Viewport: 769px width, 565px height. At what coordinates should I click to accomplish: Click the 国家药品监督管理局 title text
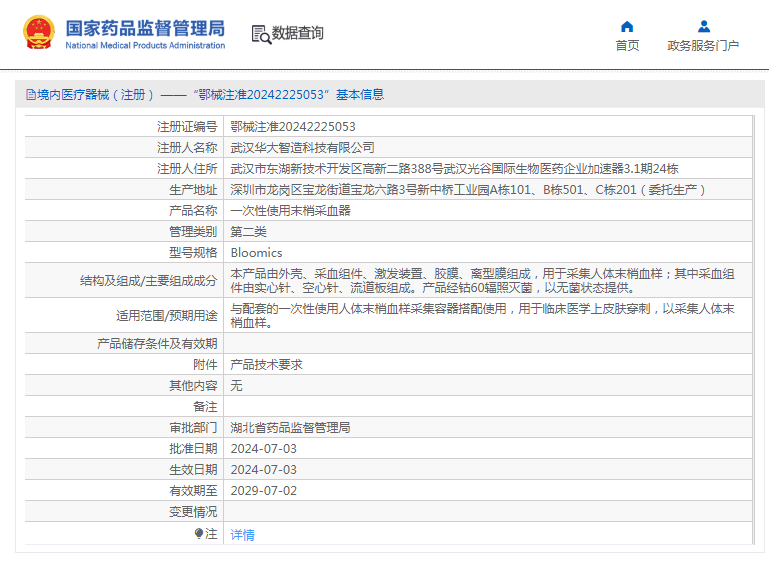coord(145,28)
